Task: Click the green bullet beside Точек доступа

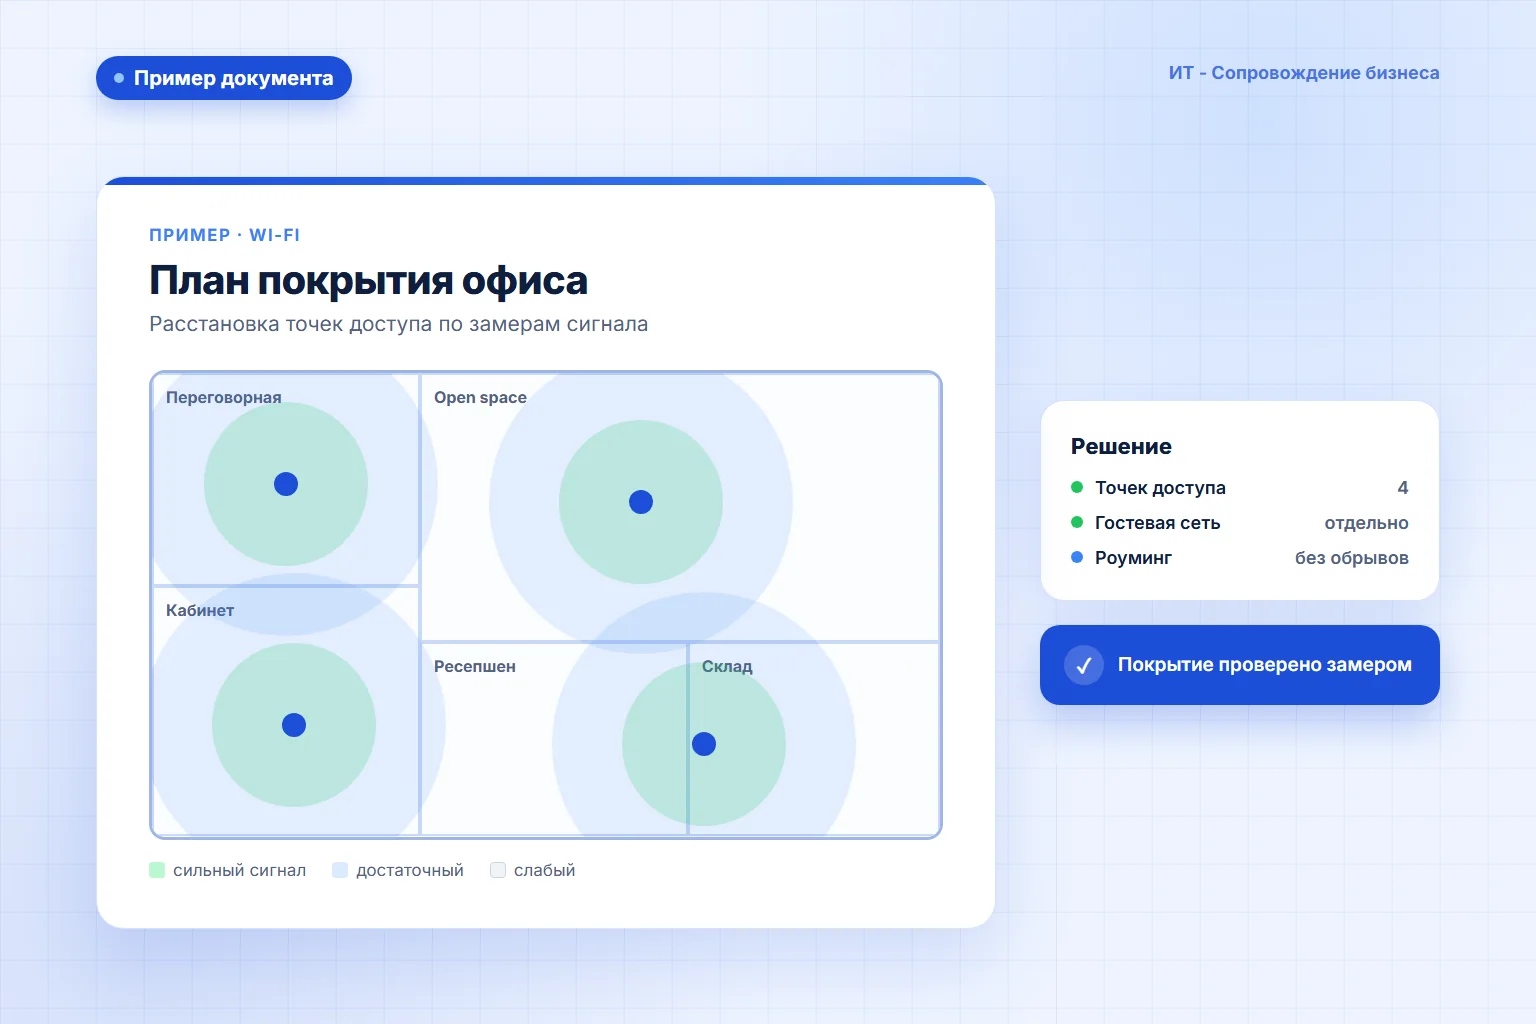Action: [x=1077, y=487]
